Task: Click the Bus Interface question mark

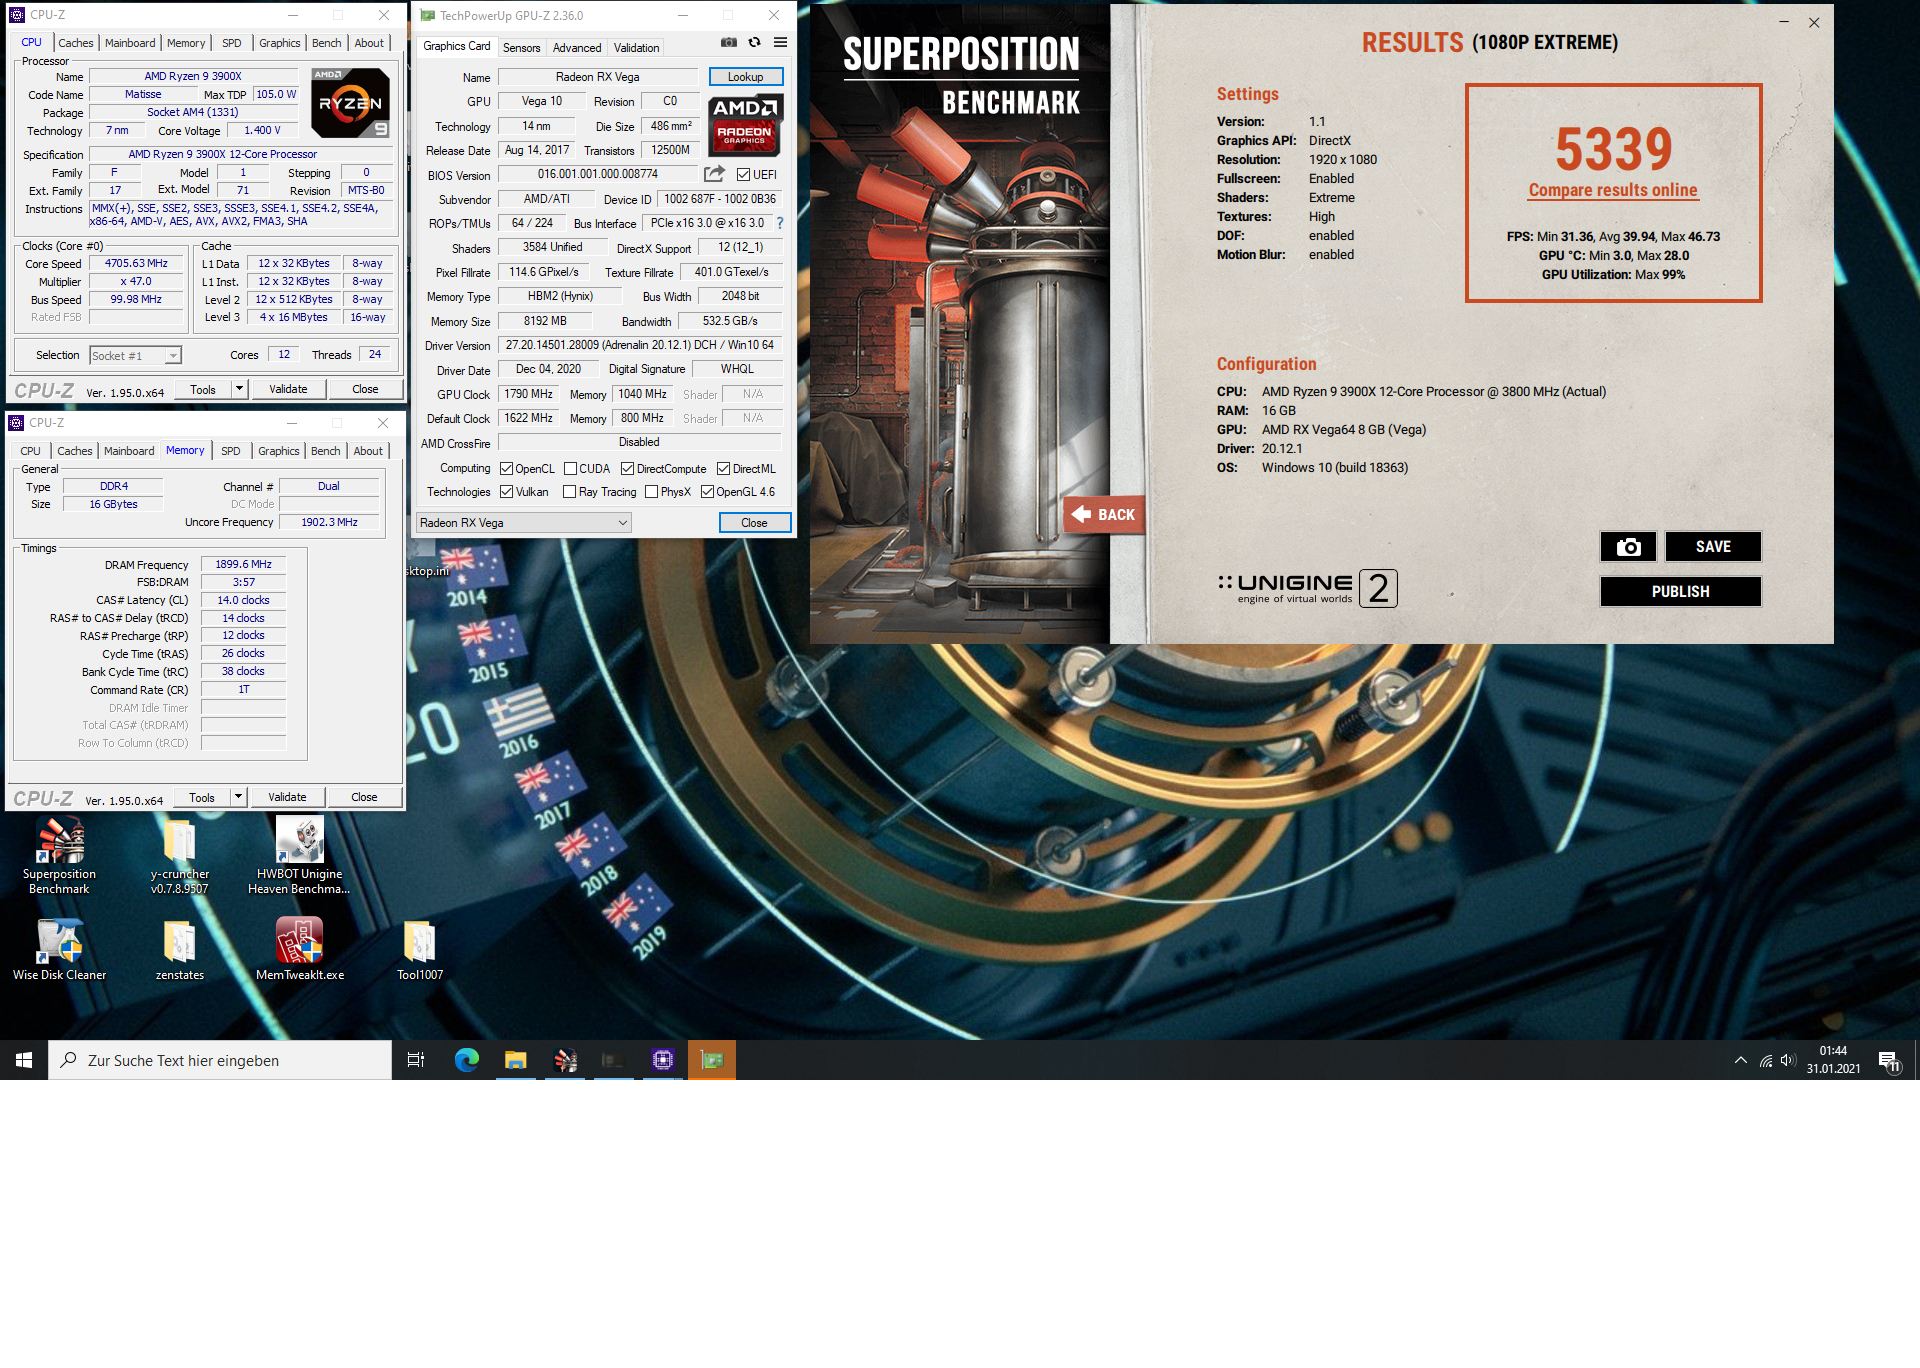Action: (780, 223)
